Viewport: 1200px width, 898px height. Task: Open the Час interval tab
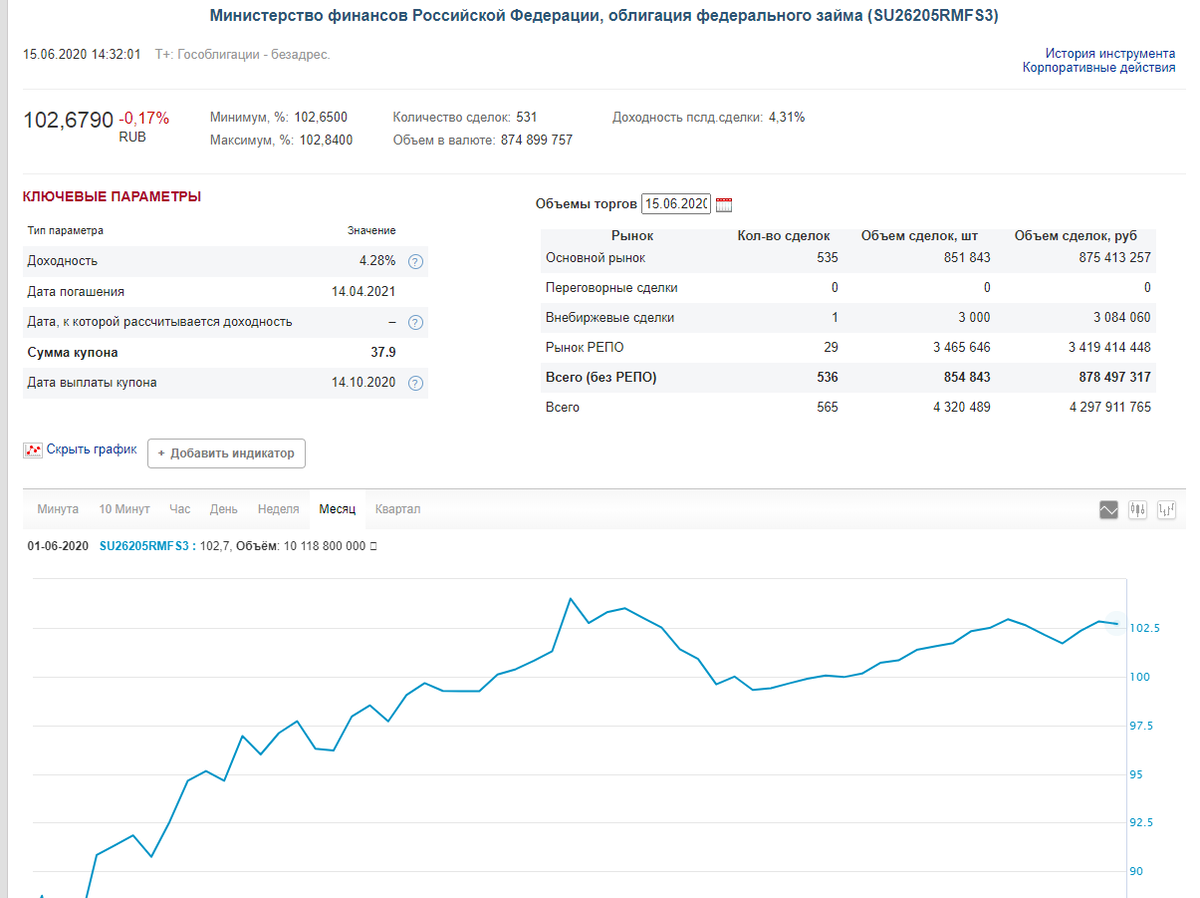tap(178, 508)
